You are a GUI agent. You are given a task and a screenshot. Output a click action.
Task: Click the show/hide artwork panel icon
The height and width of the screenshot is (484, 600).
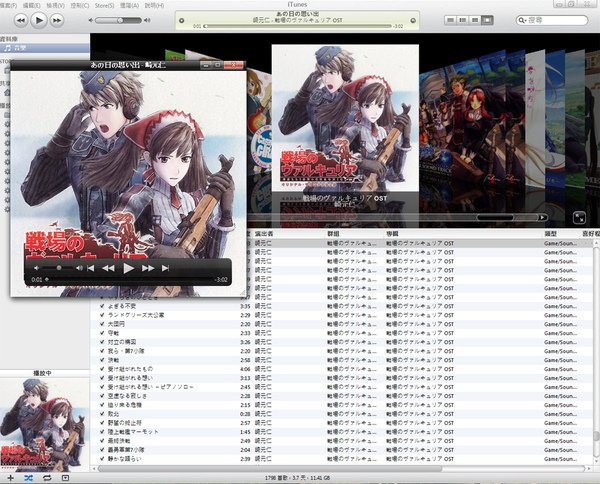(65, 477)
